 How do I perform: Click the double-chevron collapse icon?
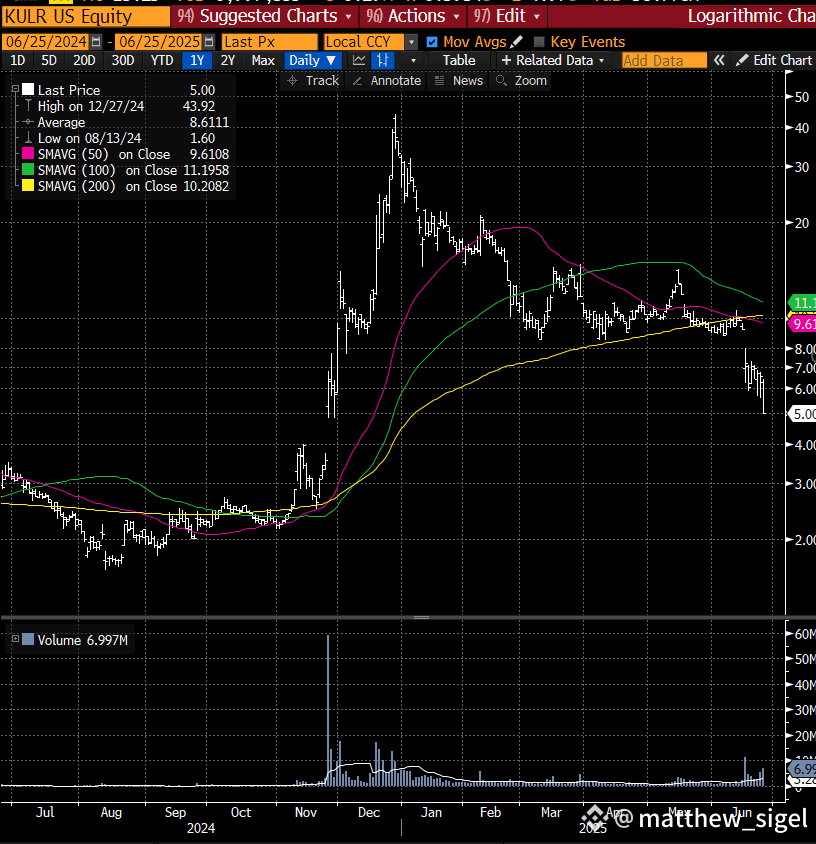719,60
